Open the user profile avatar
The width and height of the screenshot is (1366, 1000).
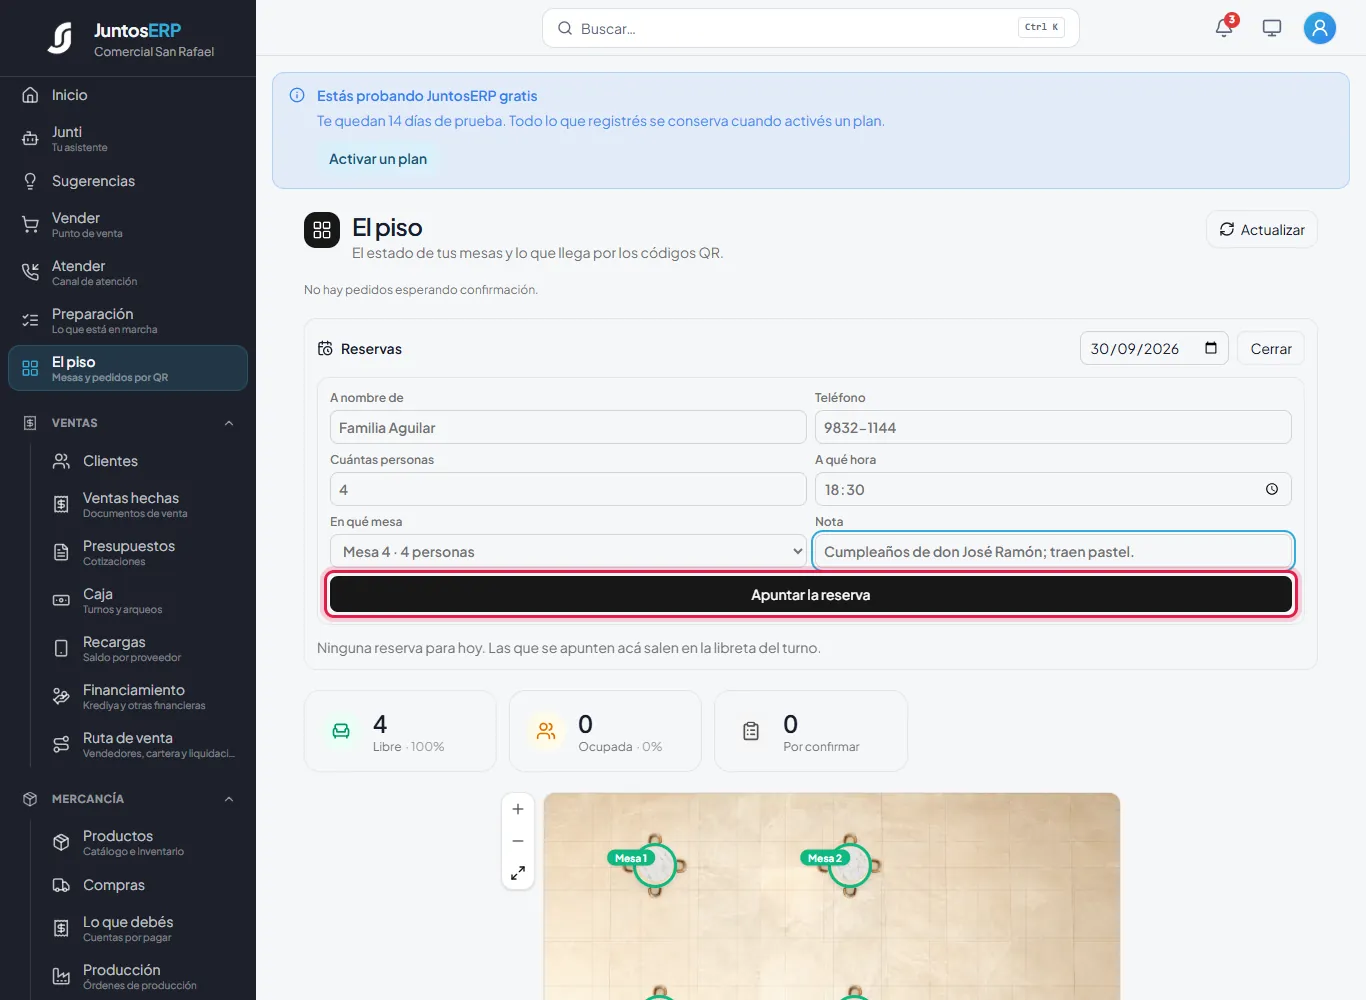tap(1320, 28)
